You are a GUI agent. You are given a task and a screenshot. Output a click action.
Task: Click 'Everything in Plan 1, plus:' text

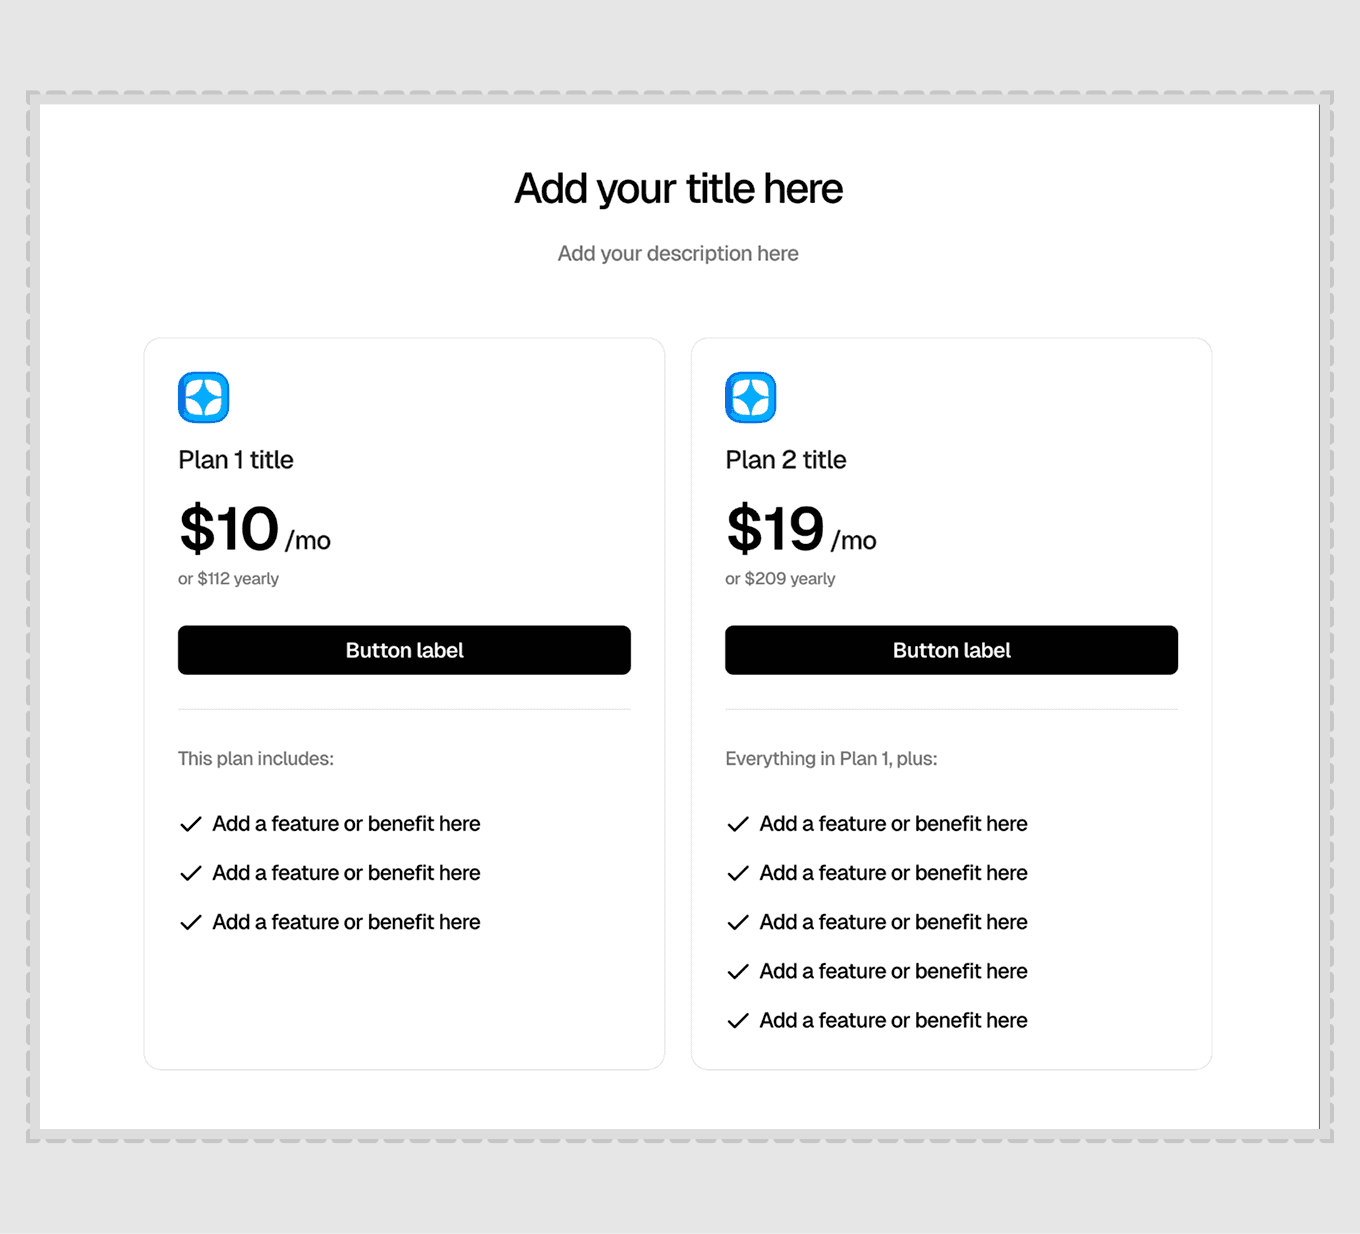point(831,759)
